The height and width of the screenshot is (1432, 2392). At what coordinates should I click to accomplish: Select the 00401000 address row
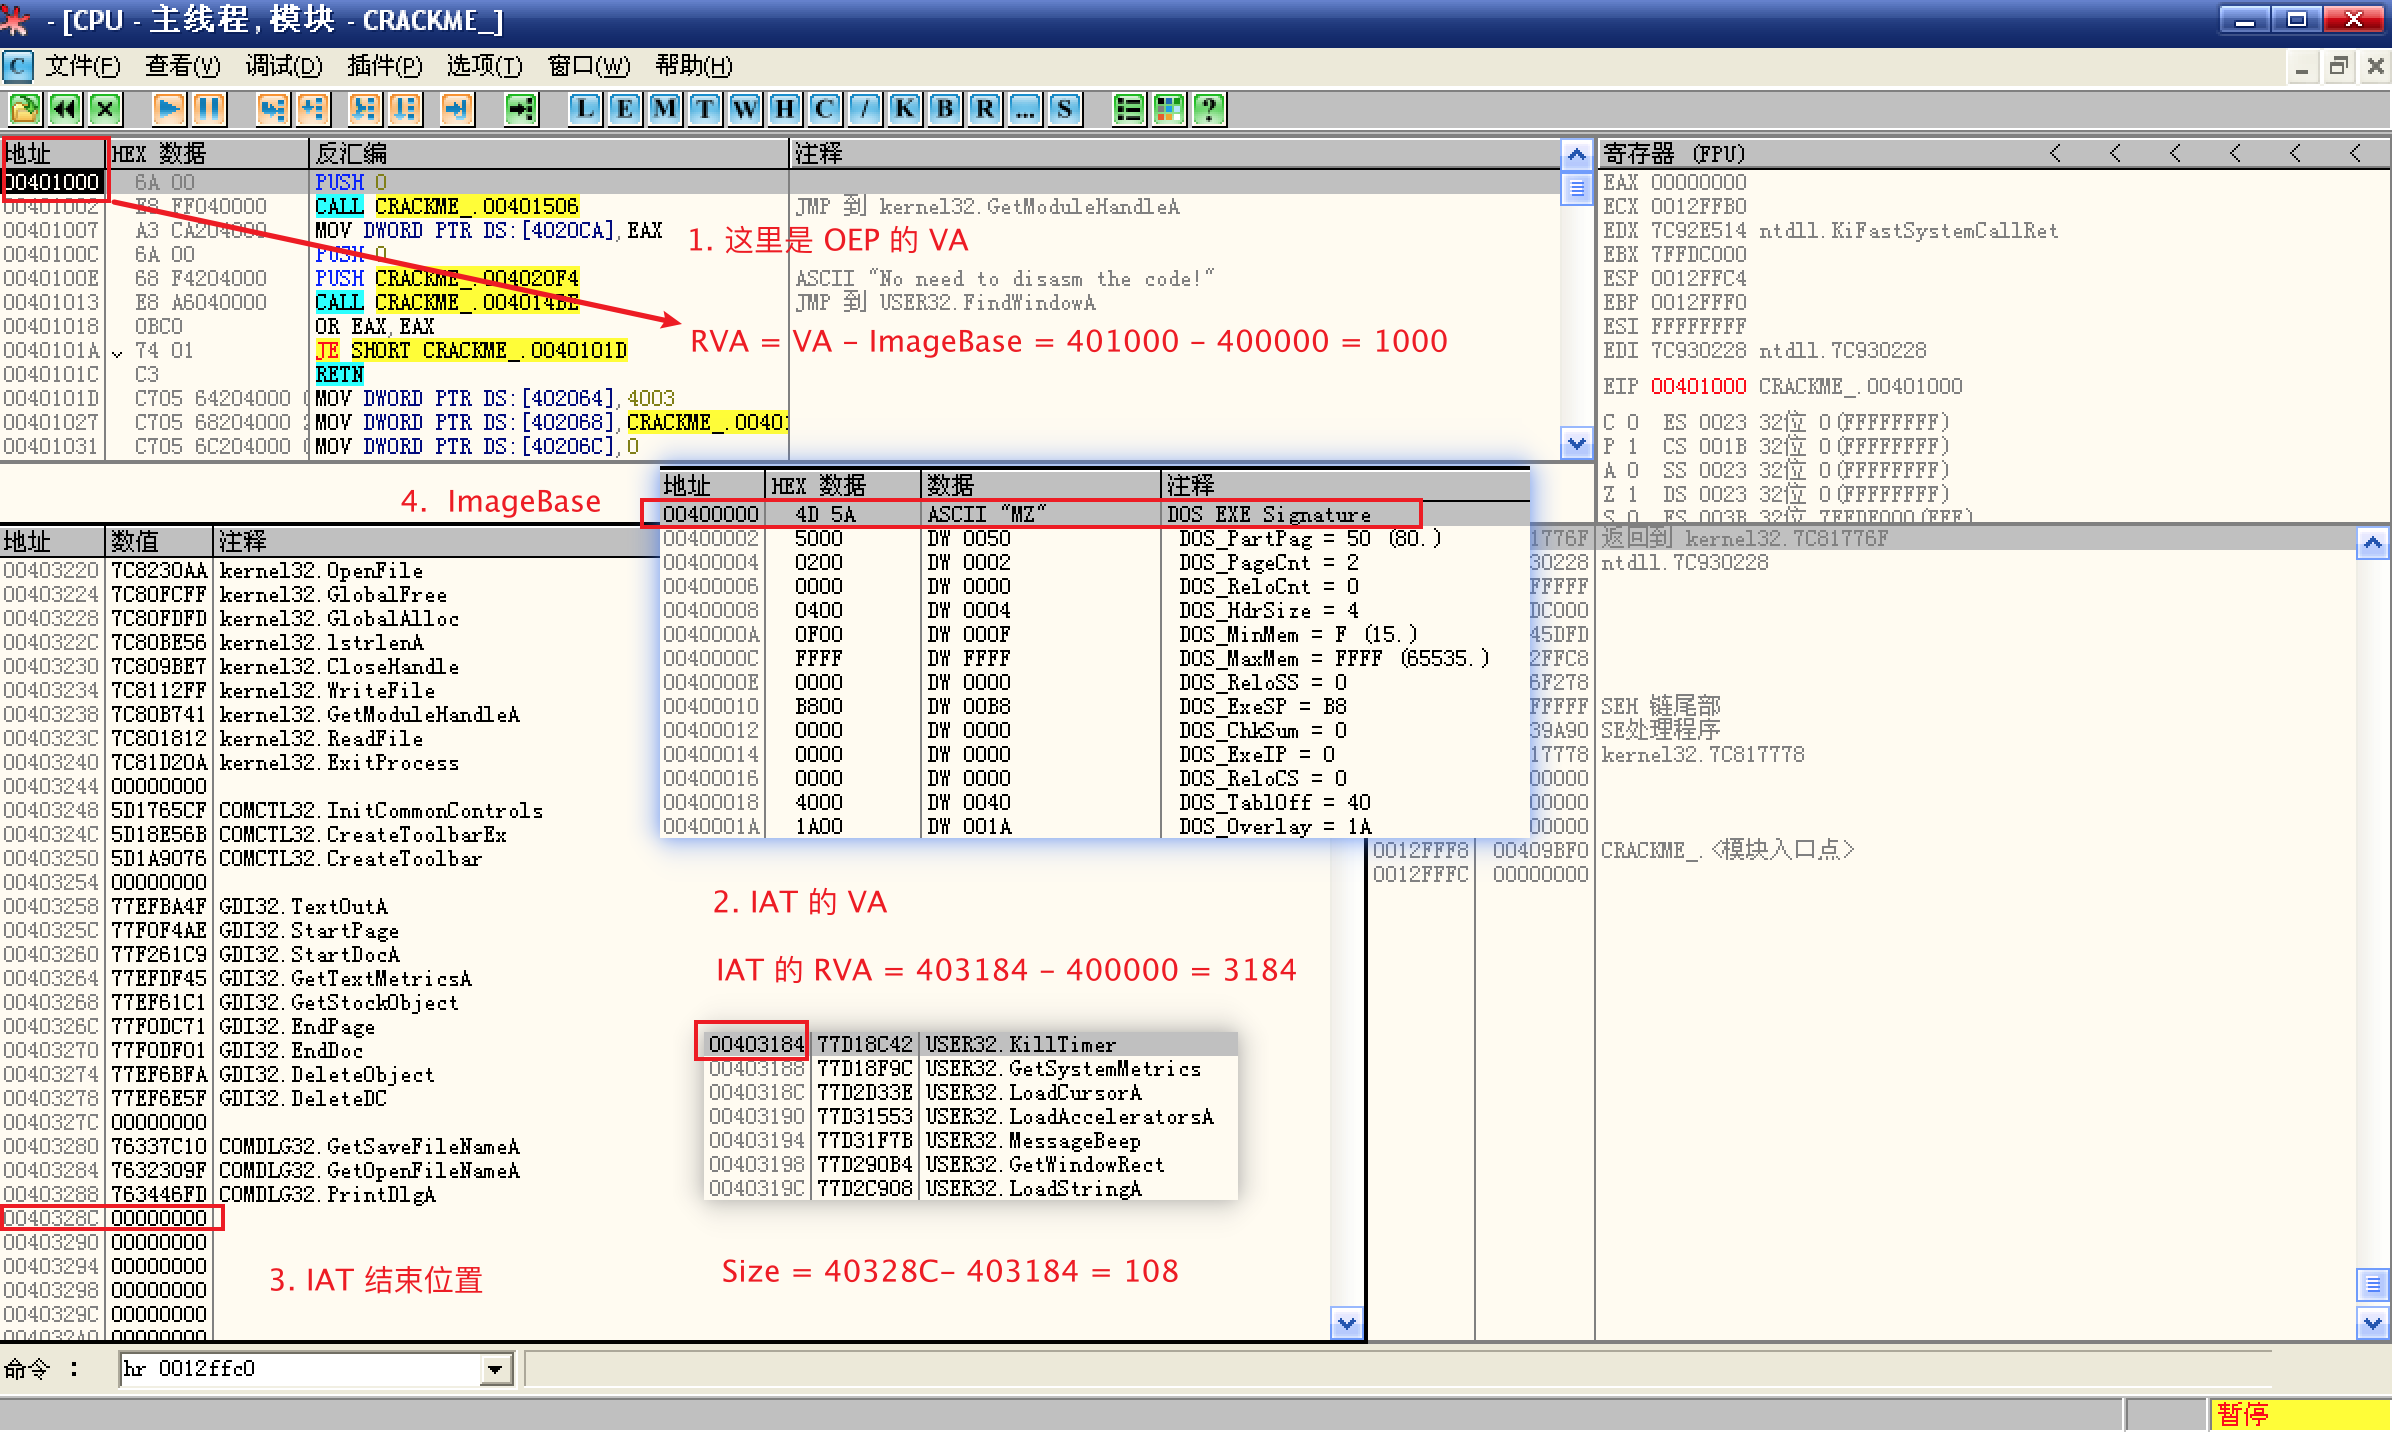coord(52,182)
